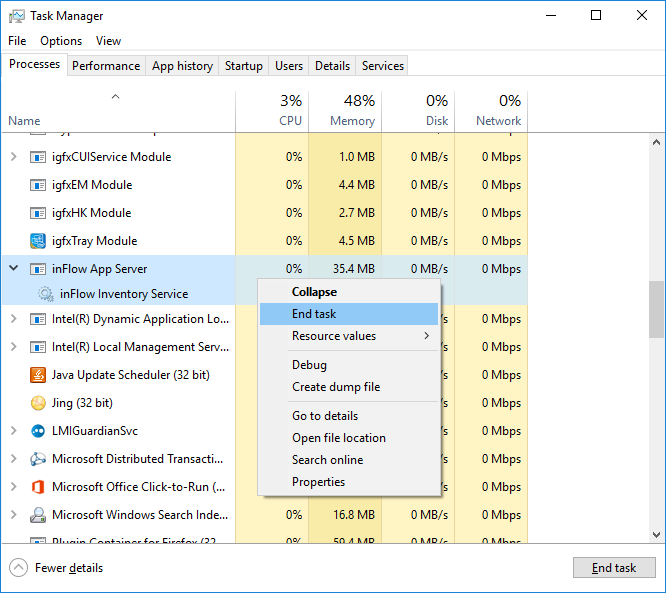Image resolution: width=666 pixels, height=593 pixels.
Task: Open the View menu
Action: pyautogui.click(x=108, y=41)
